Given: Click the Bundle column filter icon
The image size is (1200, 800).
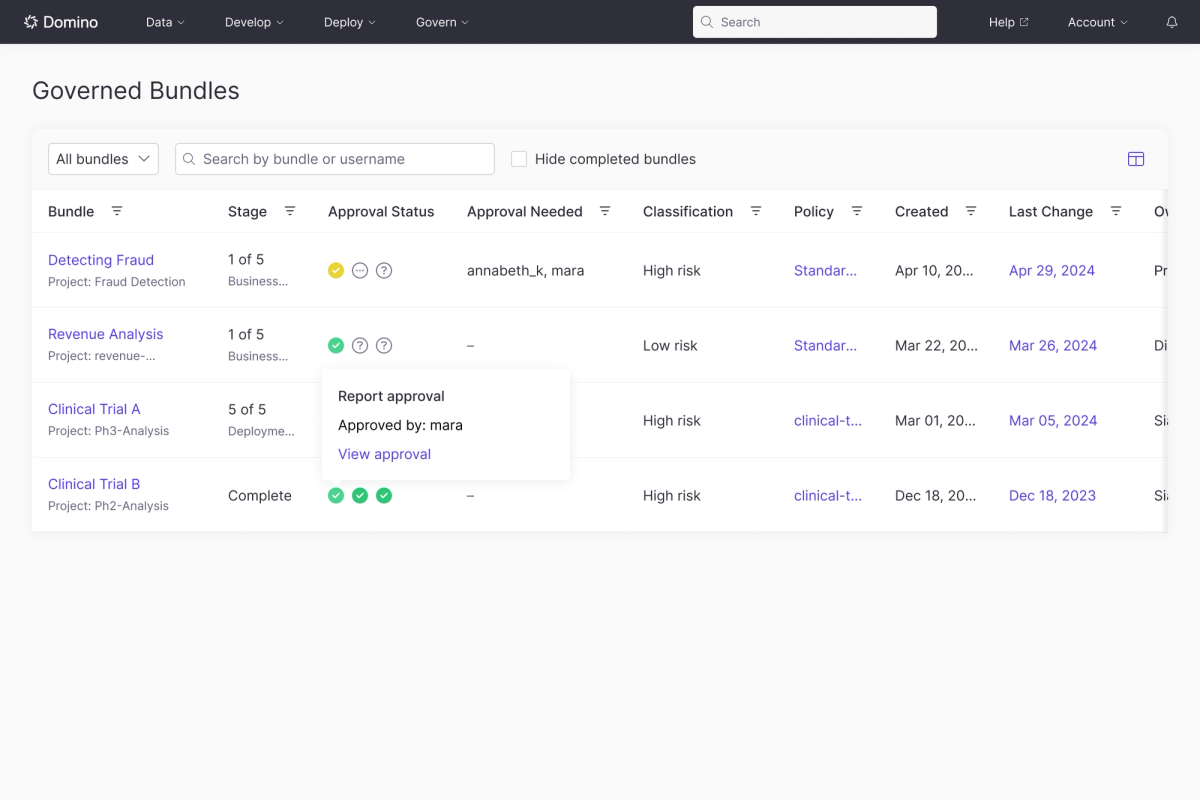Looking at the screenshot, I should [x=117, y=211].
